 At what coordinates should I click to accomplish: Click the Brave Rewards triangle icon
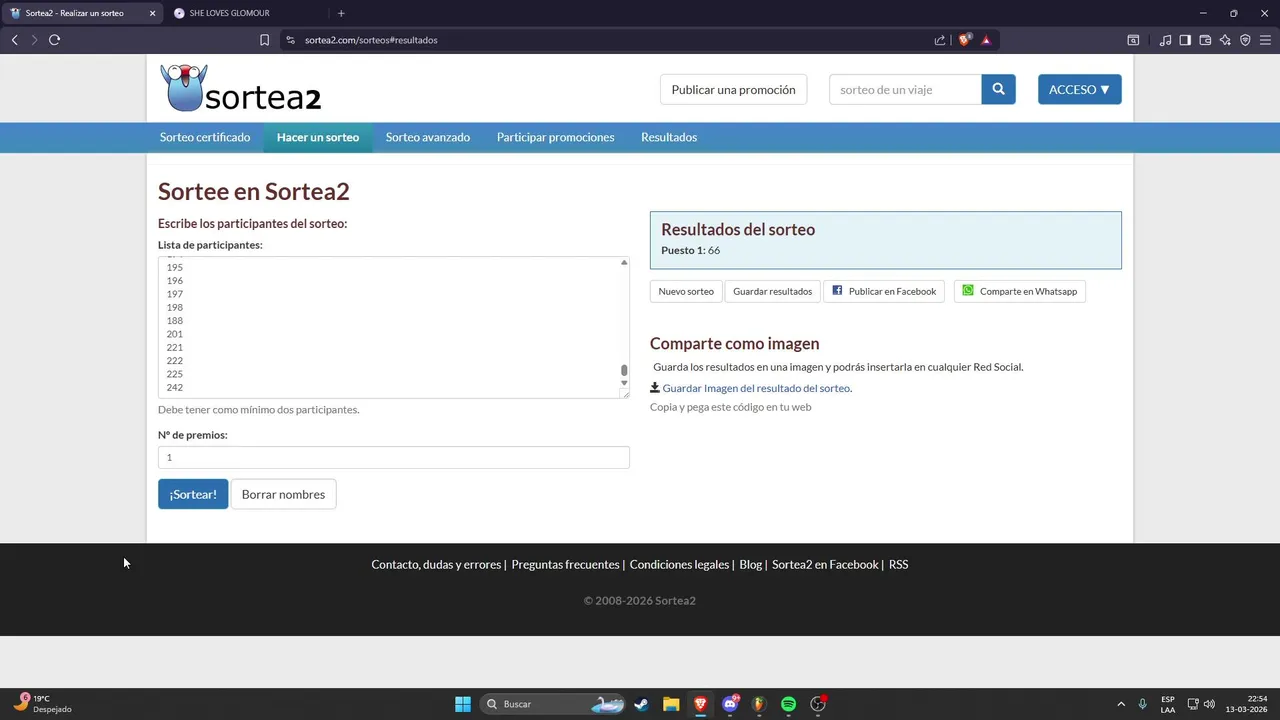pyautogui.click(x=986, y=40)
